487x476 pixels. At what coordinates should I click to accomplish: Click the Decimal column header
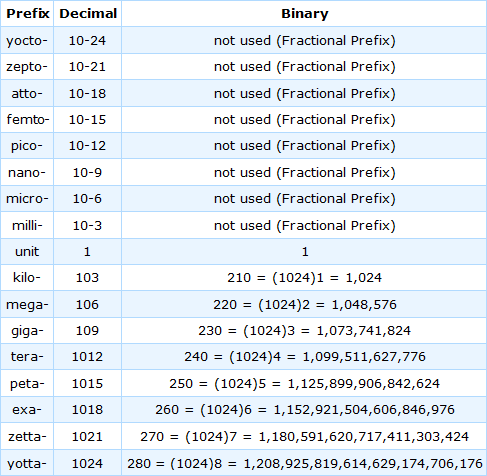(x=88, y=14)
